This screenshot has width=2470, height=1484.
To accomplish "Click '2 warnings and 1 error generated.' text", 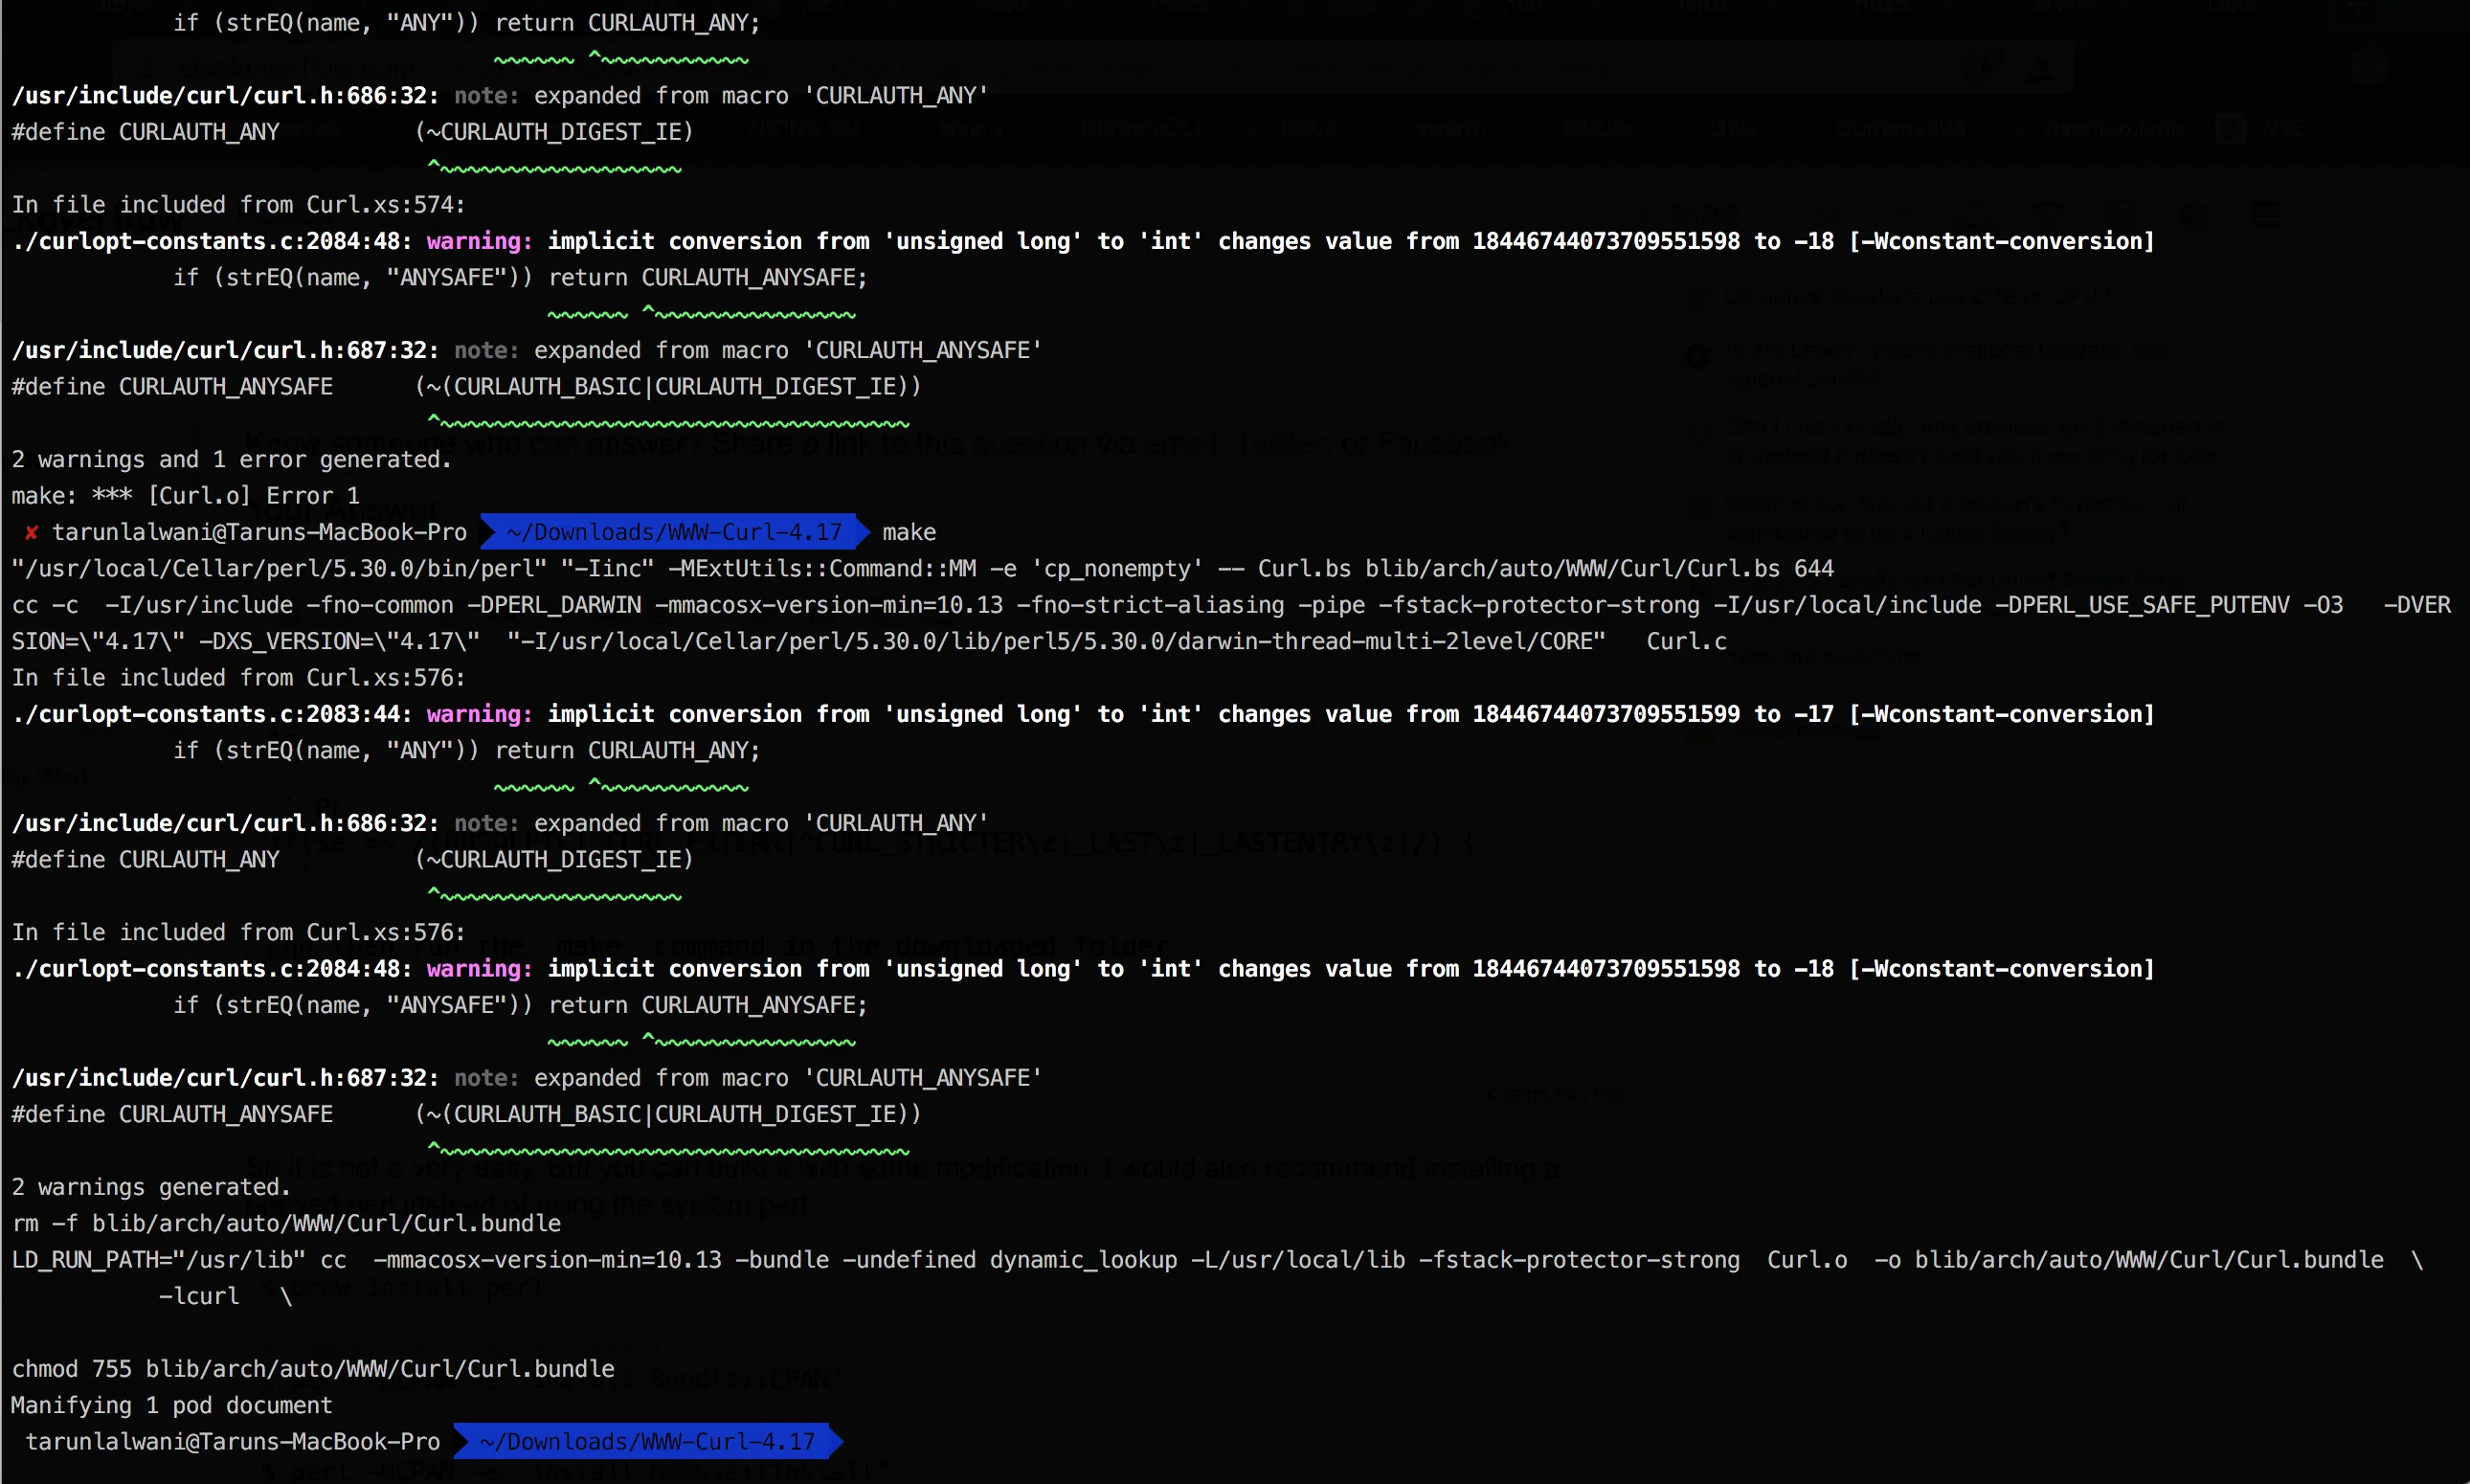I will 231,459.
